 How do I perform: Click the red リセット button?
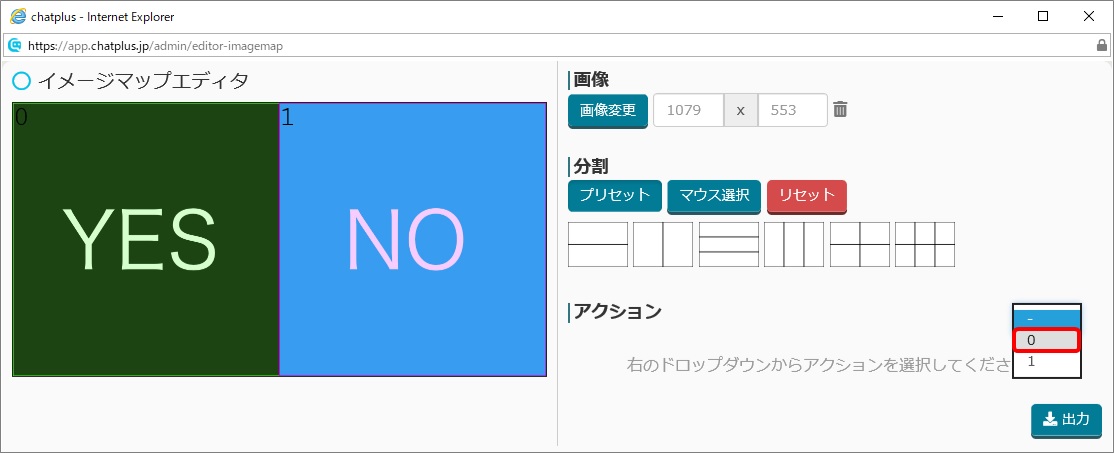[807, 196]
